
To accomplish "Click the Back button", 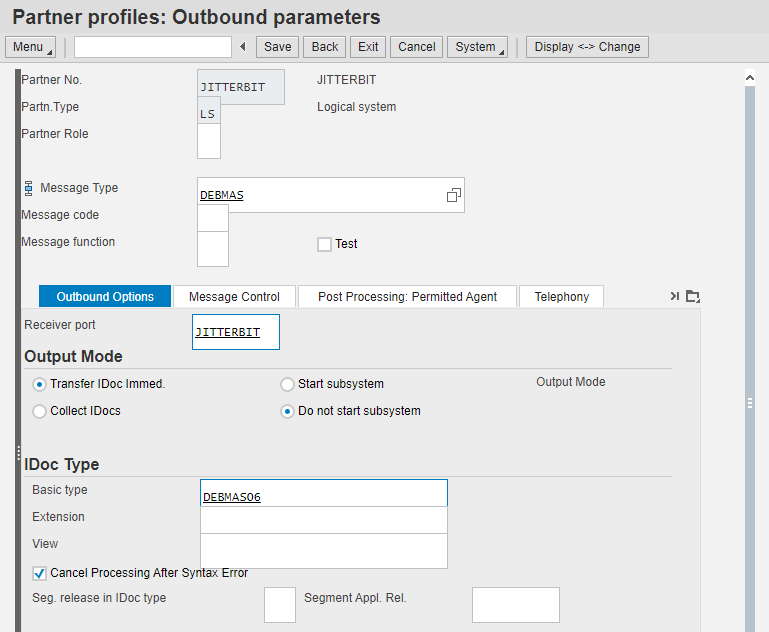I will coord(325,47).
